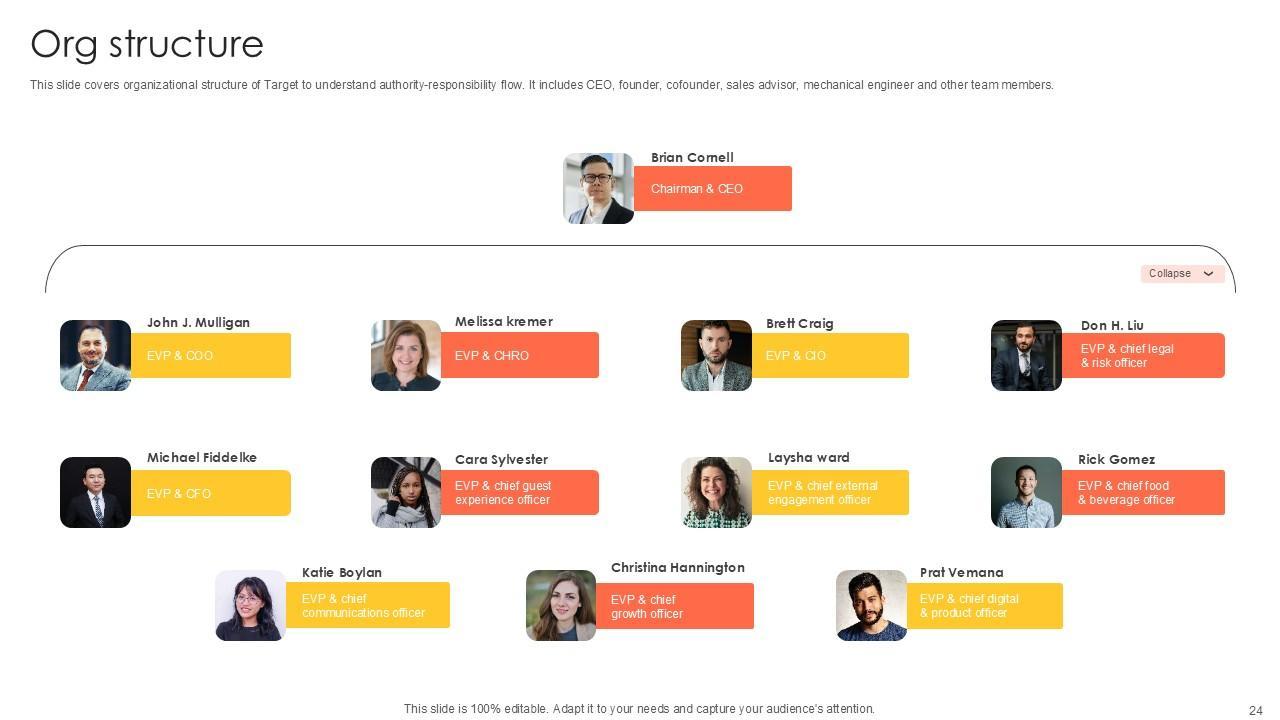
Task: Click John J. Mulligan's photo
Action: 95,355
